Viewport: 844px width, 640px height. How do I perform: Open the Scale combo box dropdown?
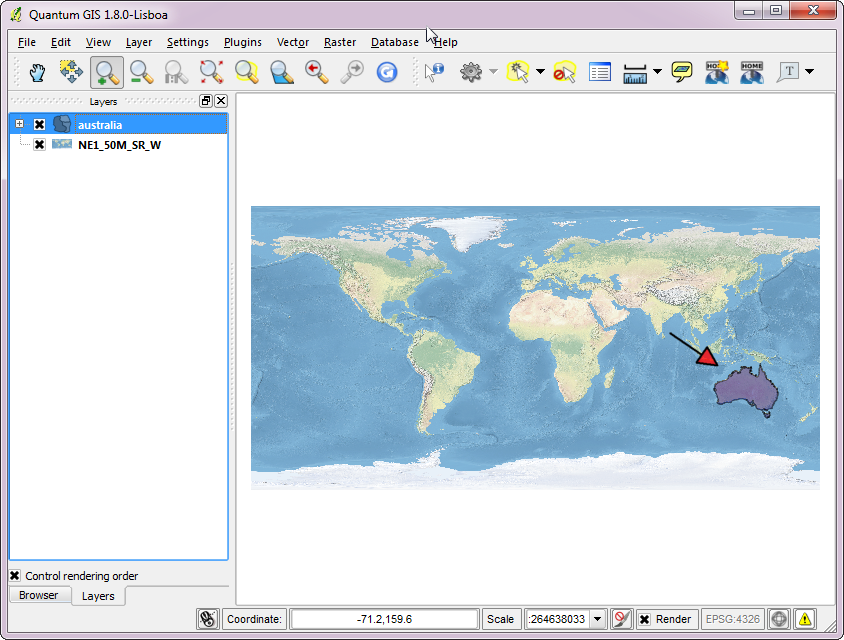click(597, 619)
